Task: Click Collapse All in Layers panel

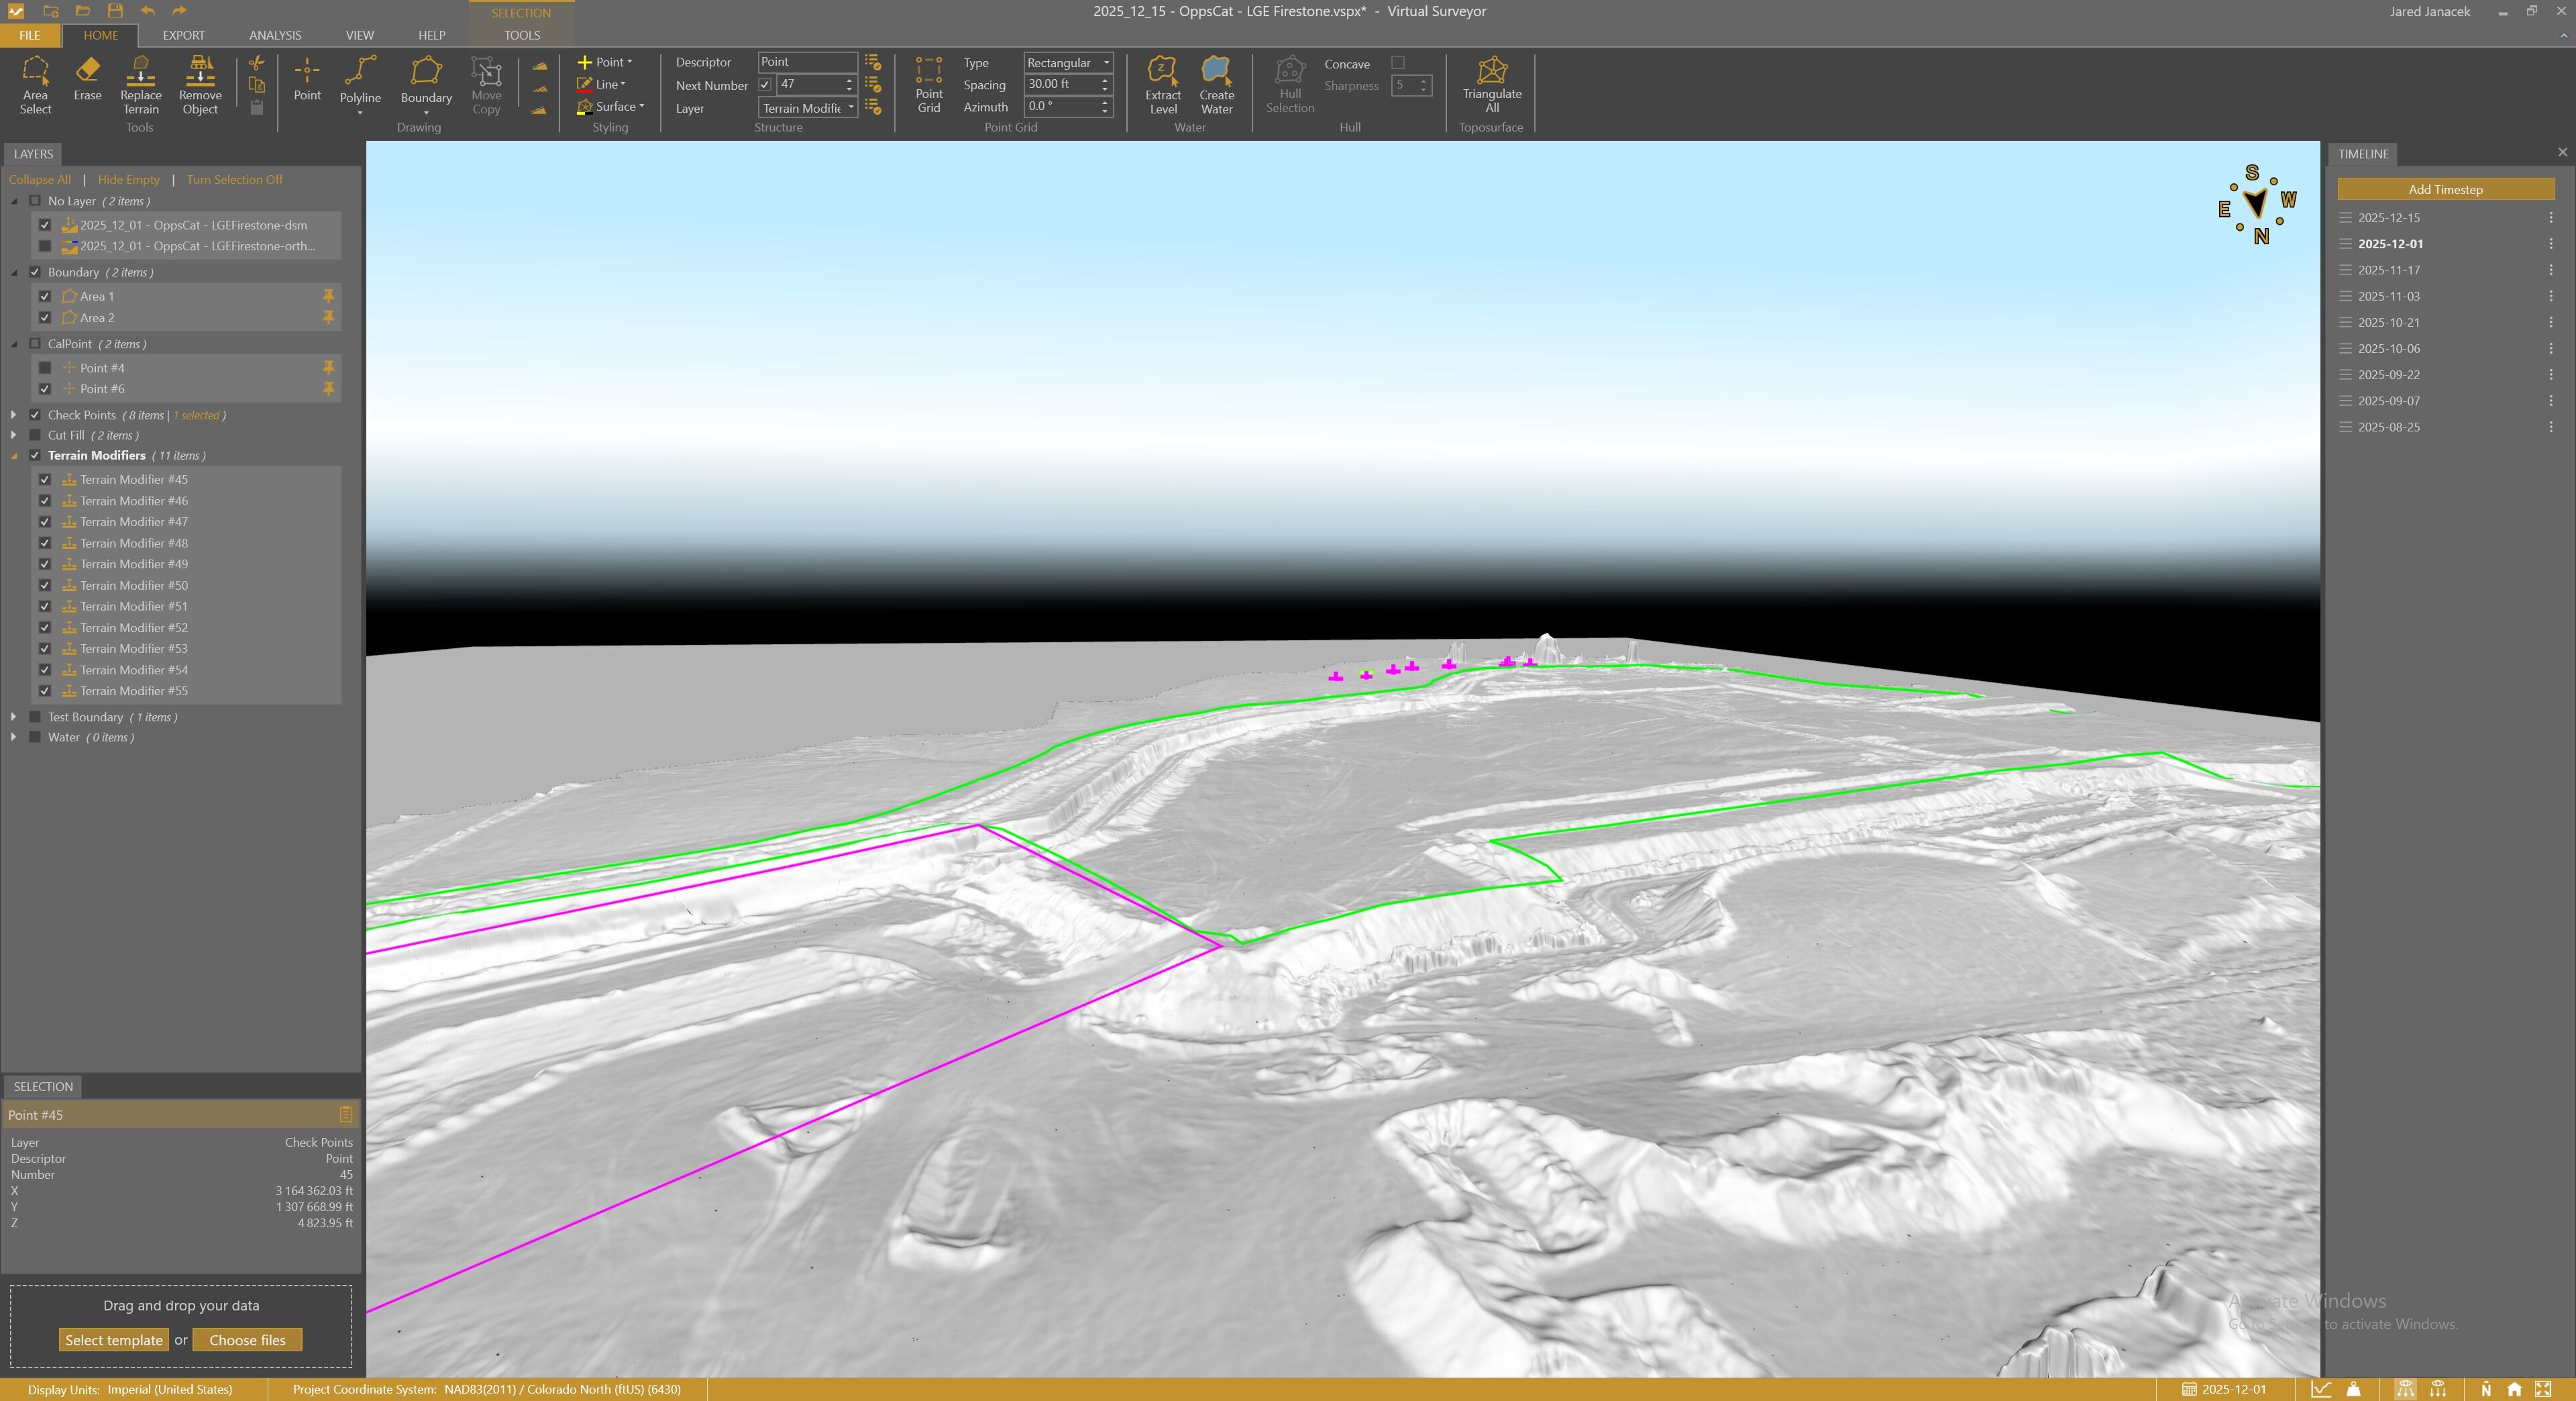Action: click(x=40, y=180)
